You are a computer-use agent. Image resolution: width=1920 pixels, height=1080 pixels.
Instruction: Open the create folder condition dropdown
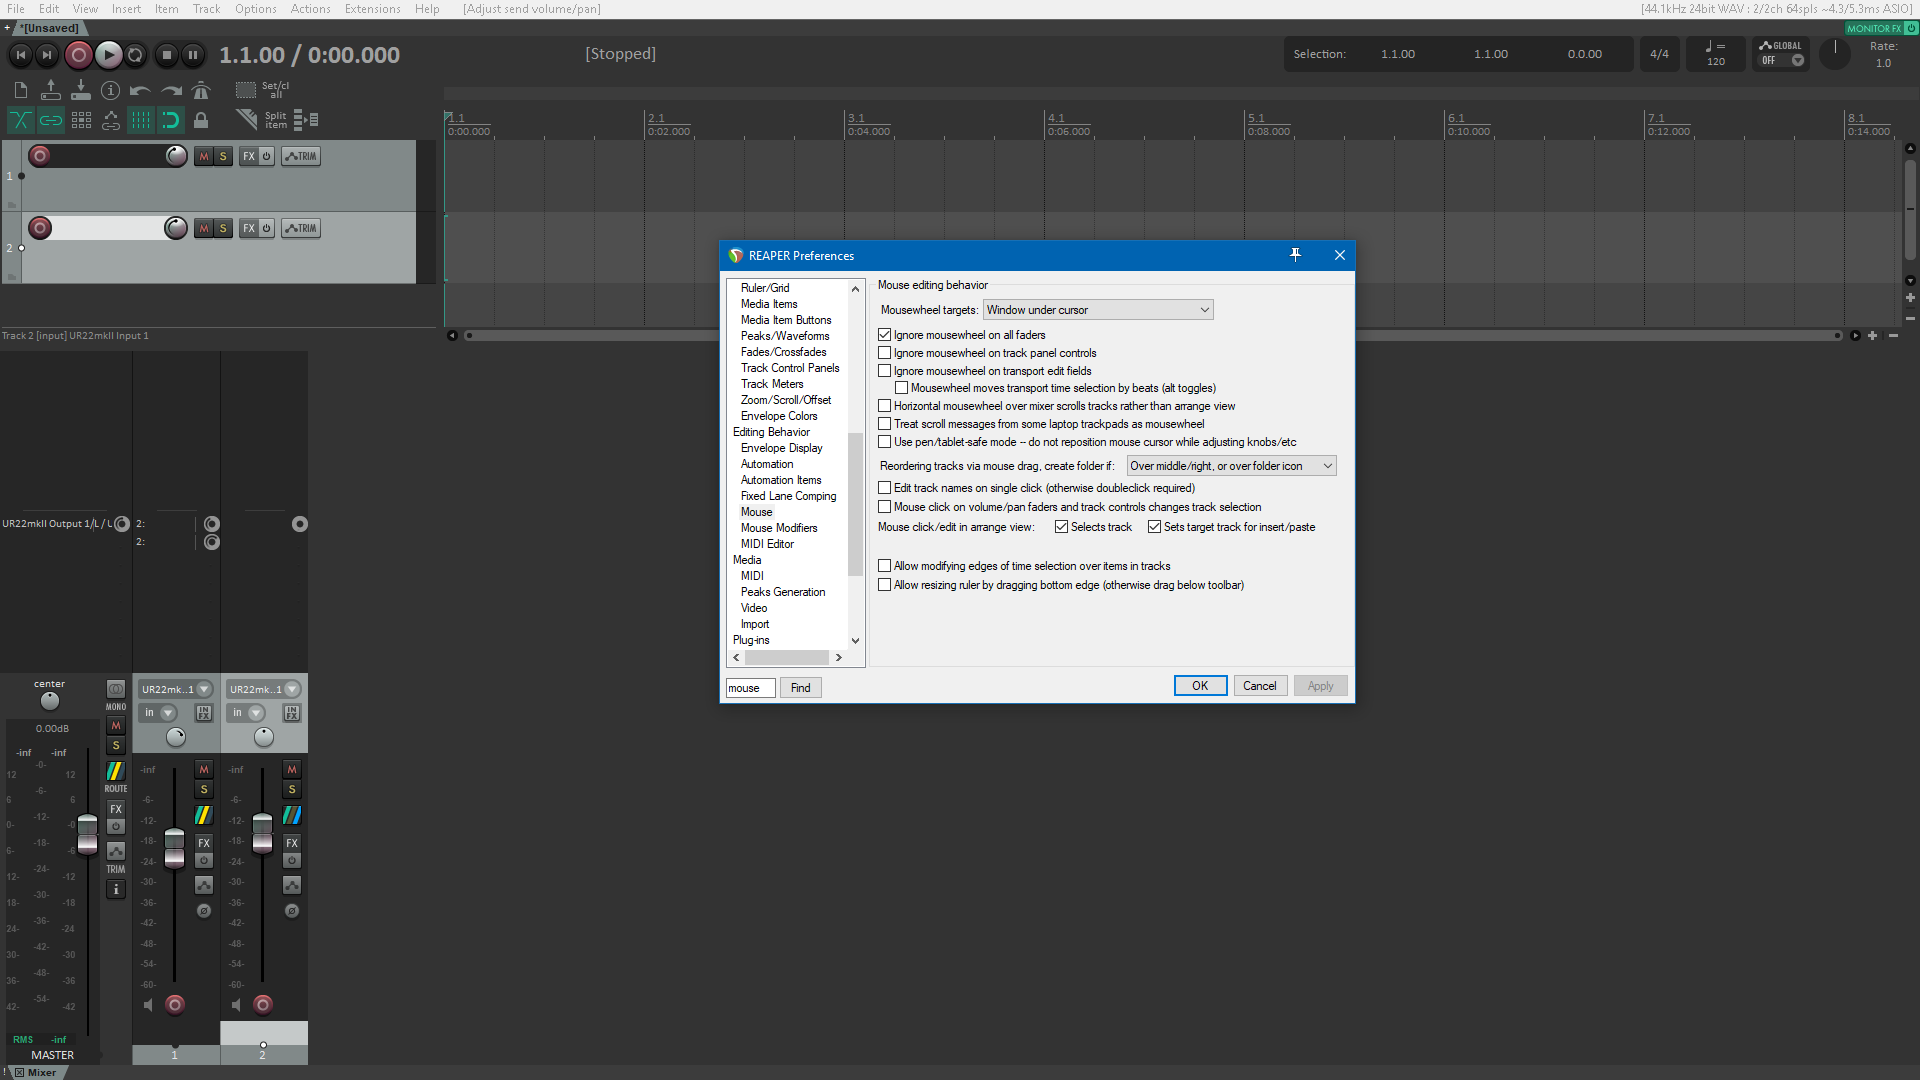pos(1231,466)
